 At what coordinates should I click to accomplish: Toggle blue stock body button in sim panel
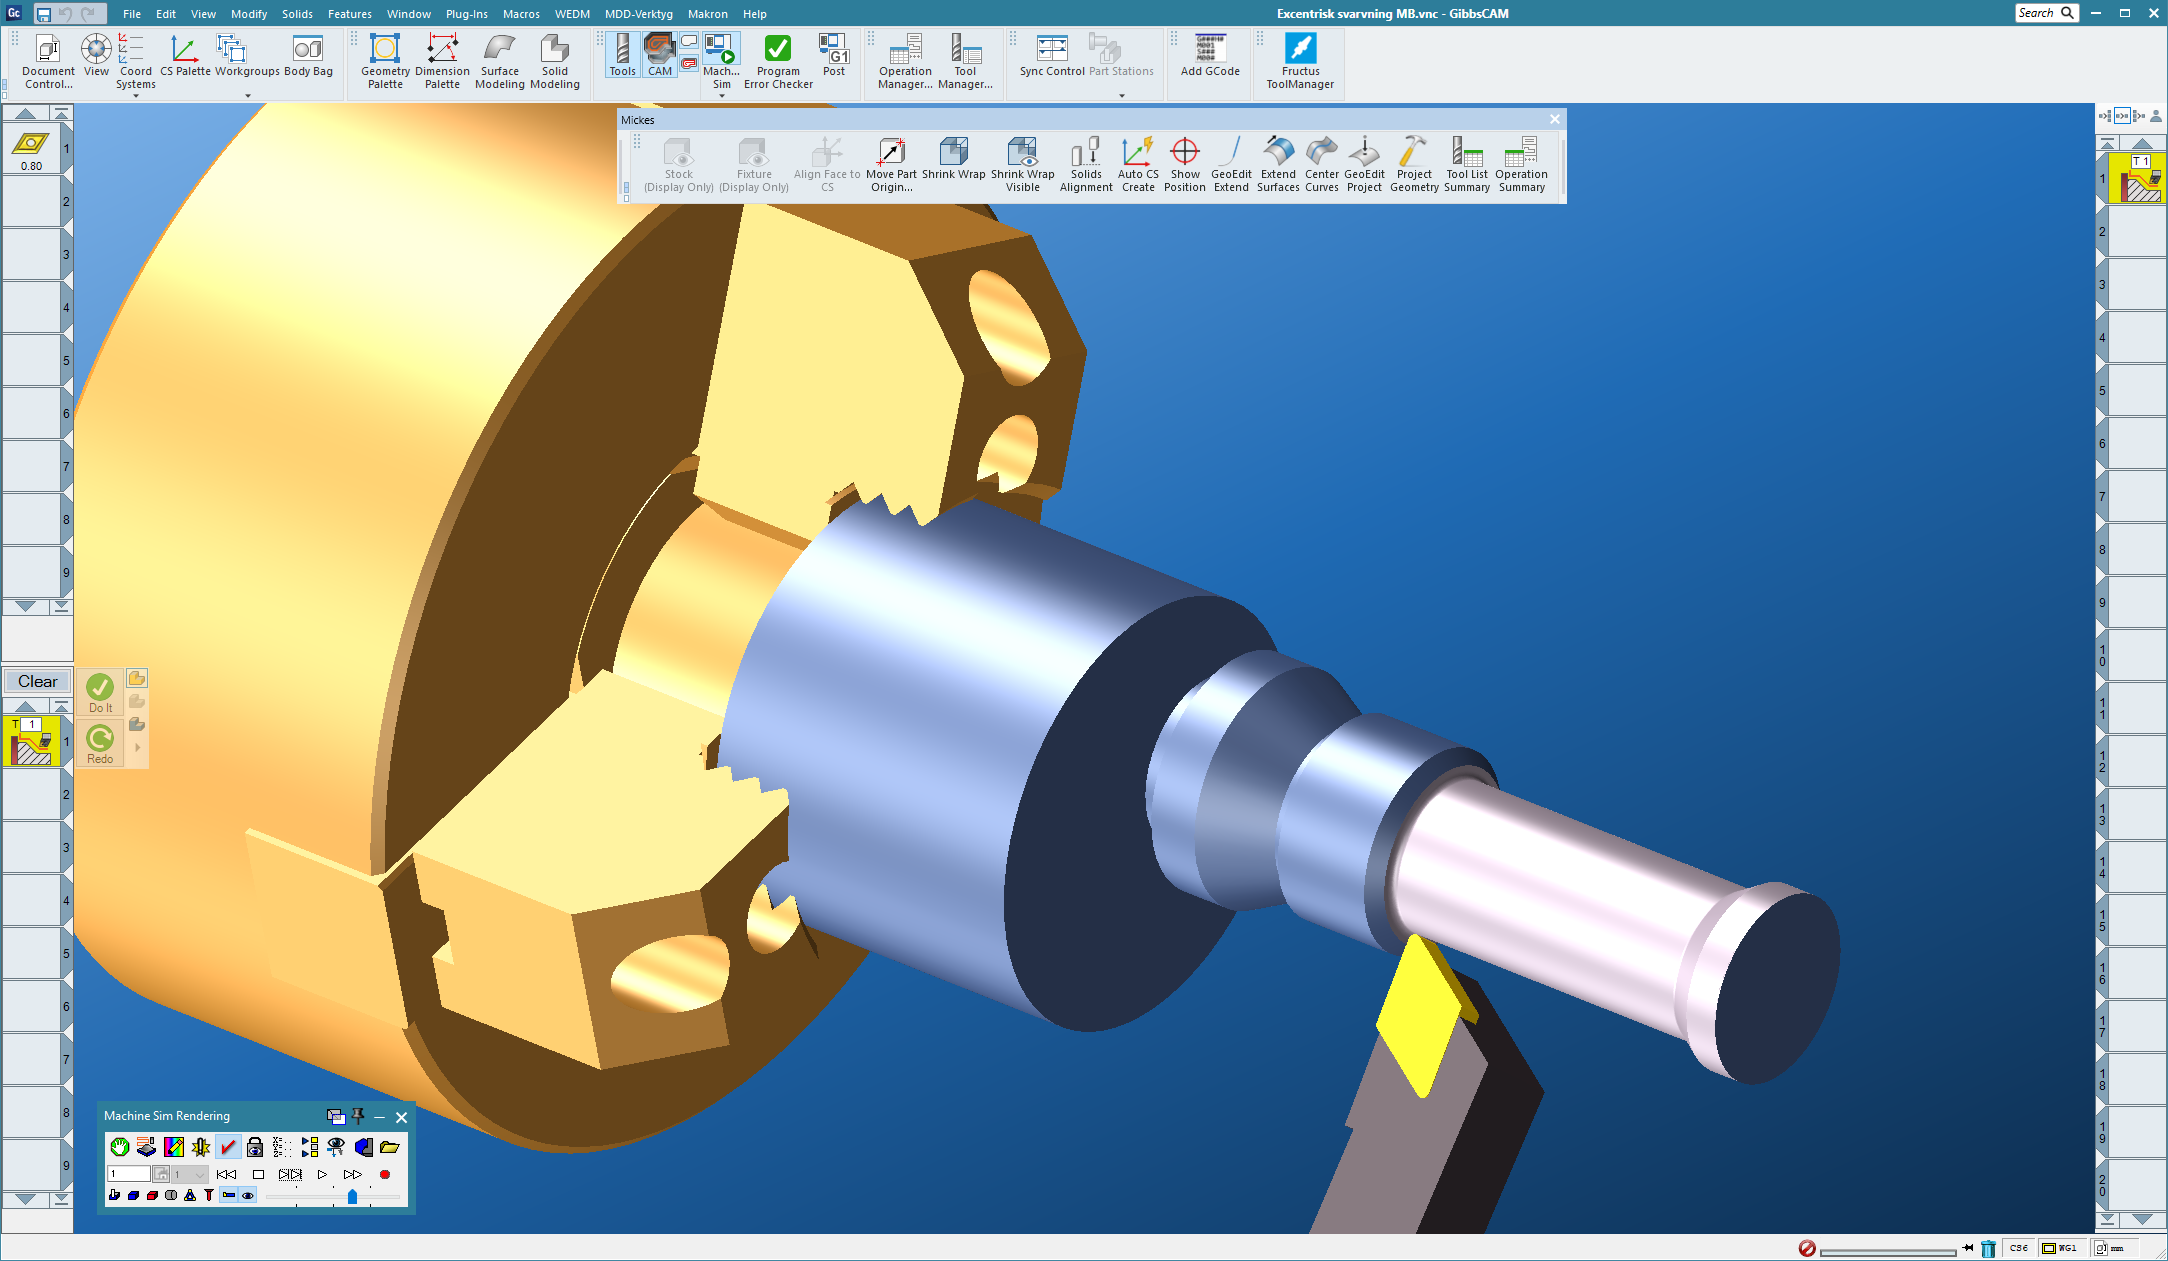tap(133, 1195)
